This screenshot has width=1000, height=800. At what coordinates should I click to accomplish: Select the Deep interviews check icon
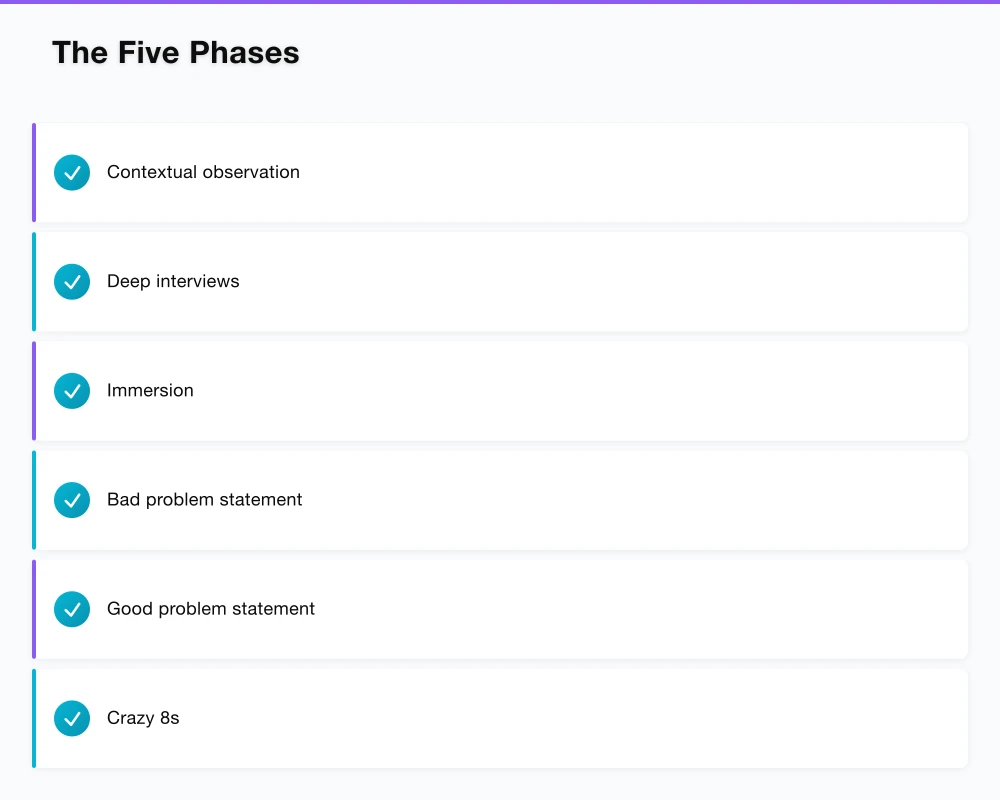[x=72, y=281]
